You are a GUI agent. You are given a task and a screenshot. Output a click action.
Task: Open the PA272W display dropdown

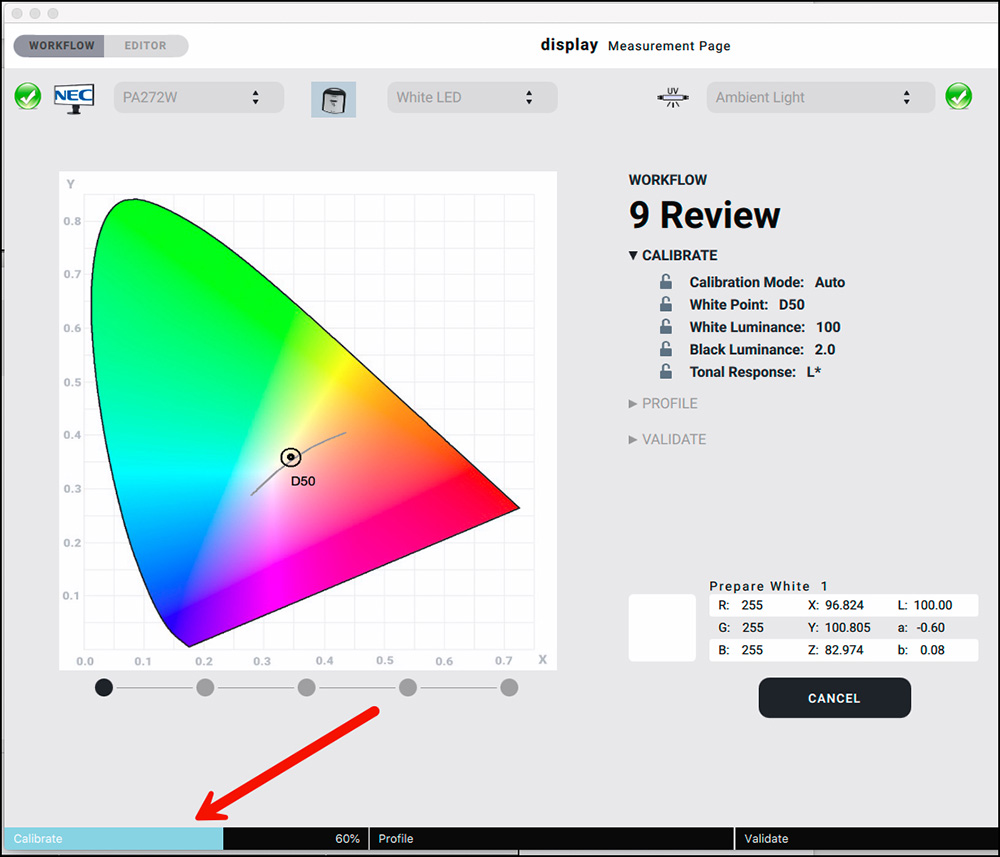coord(199,98)
